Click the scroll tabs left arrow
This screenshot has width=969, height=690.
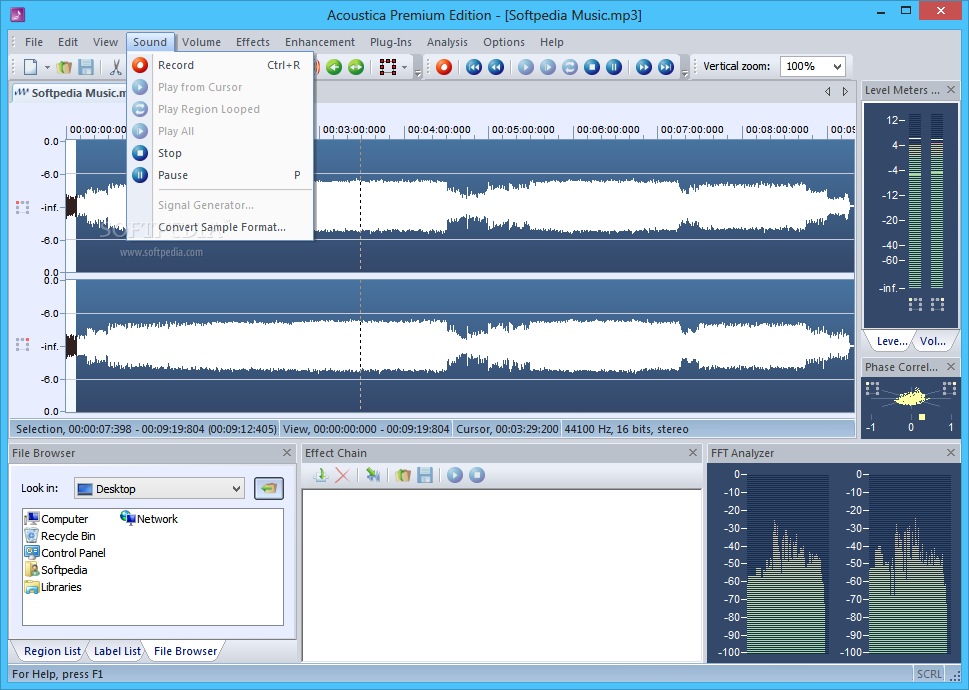[x=827, y=91]
